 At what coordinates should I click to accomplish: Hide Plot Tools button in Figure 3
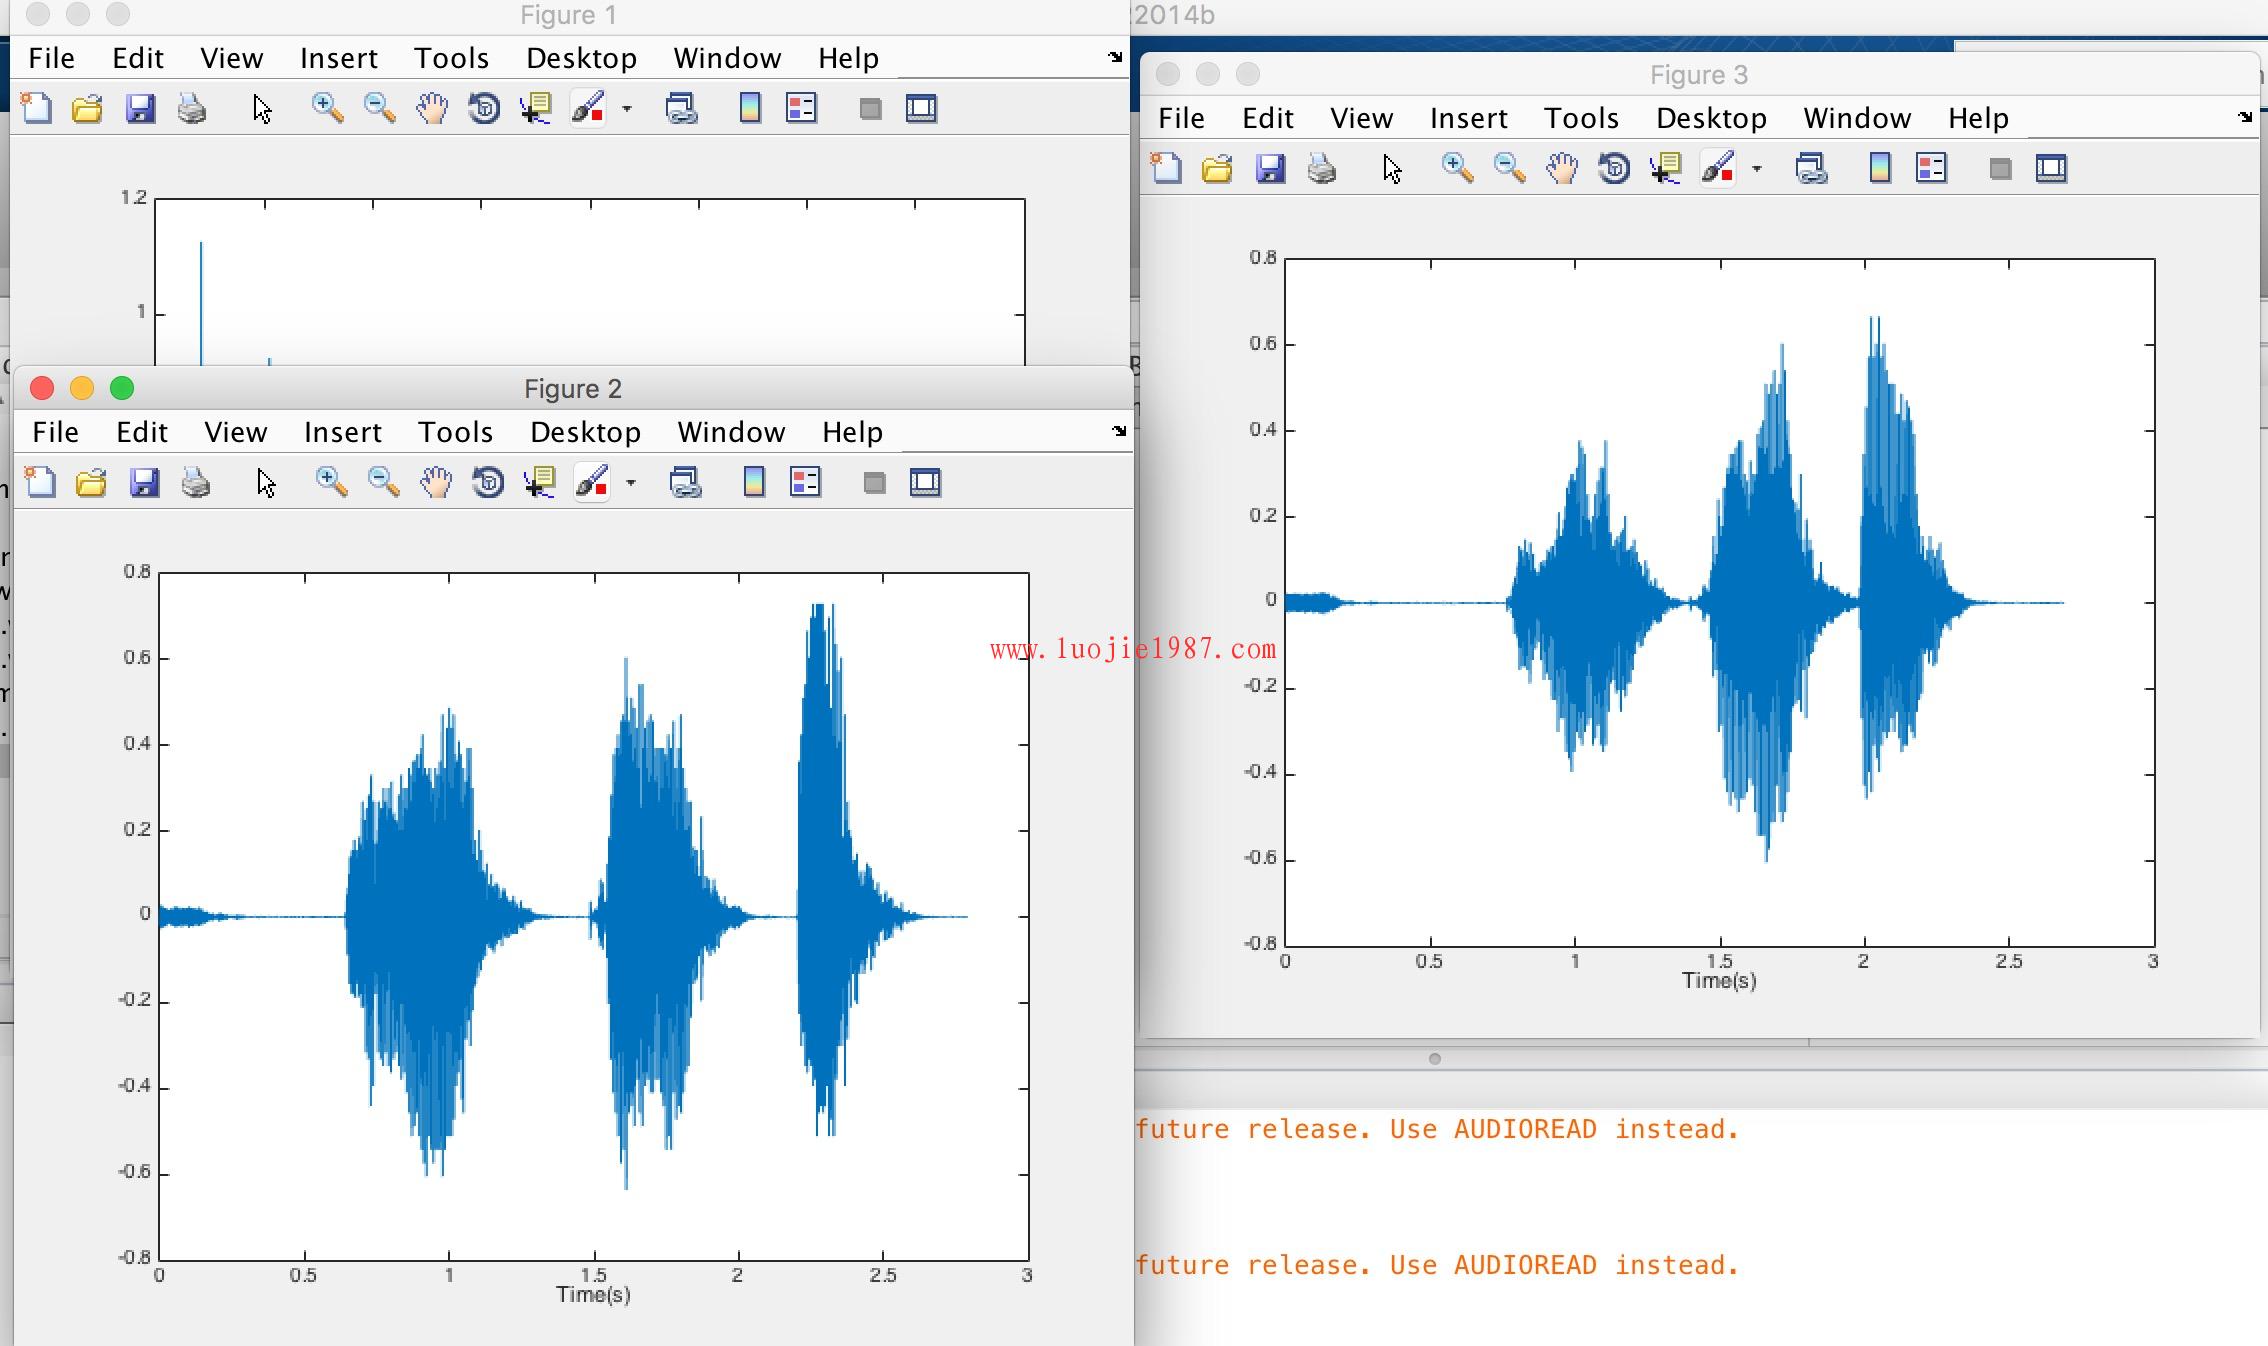click(1999, 169)
